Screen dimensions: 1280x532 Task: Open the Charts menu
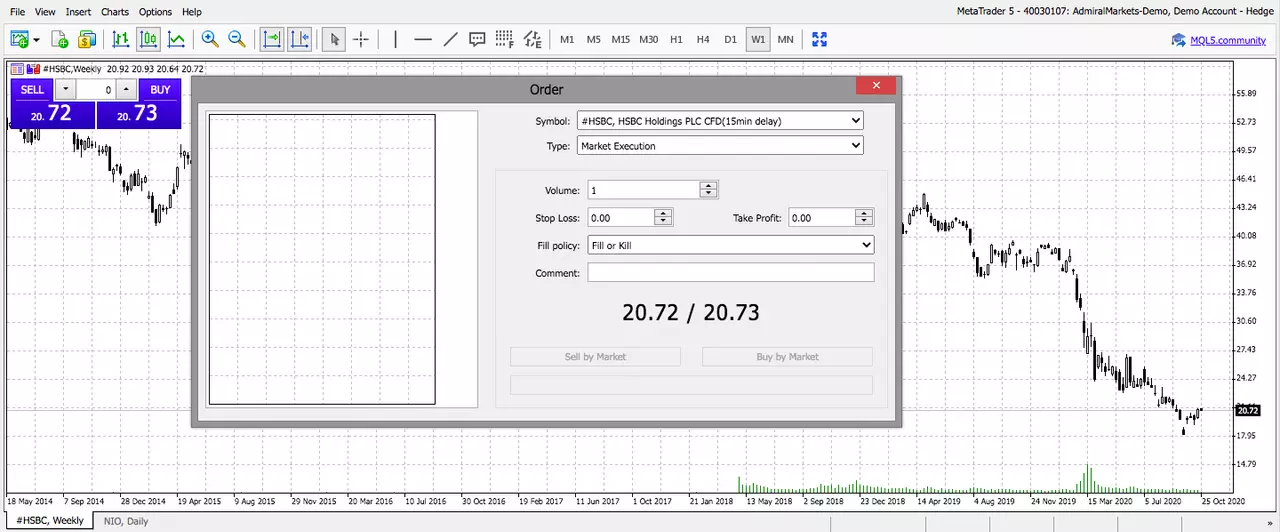(115, 12)
